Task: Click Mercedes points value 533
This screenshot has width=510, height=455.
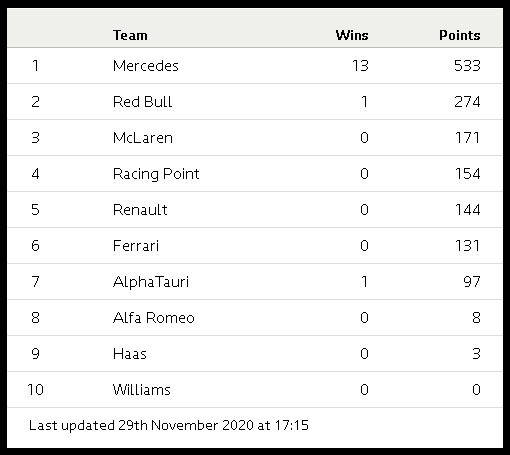Action: (x=467, y=66)
